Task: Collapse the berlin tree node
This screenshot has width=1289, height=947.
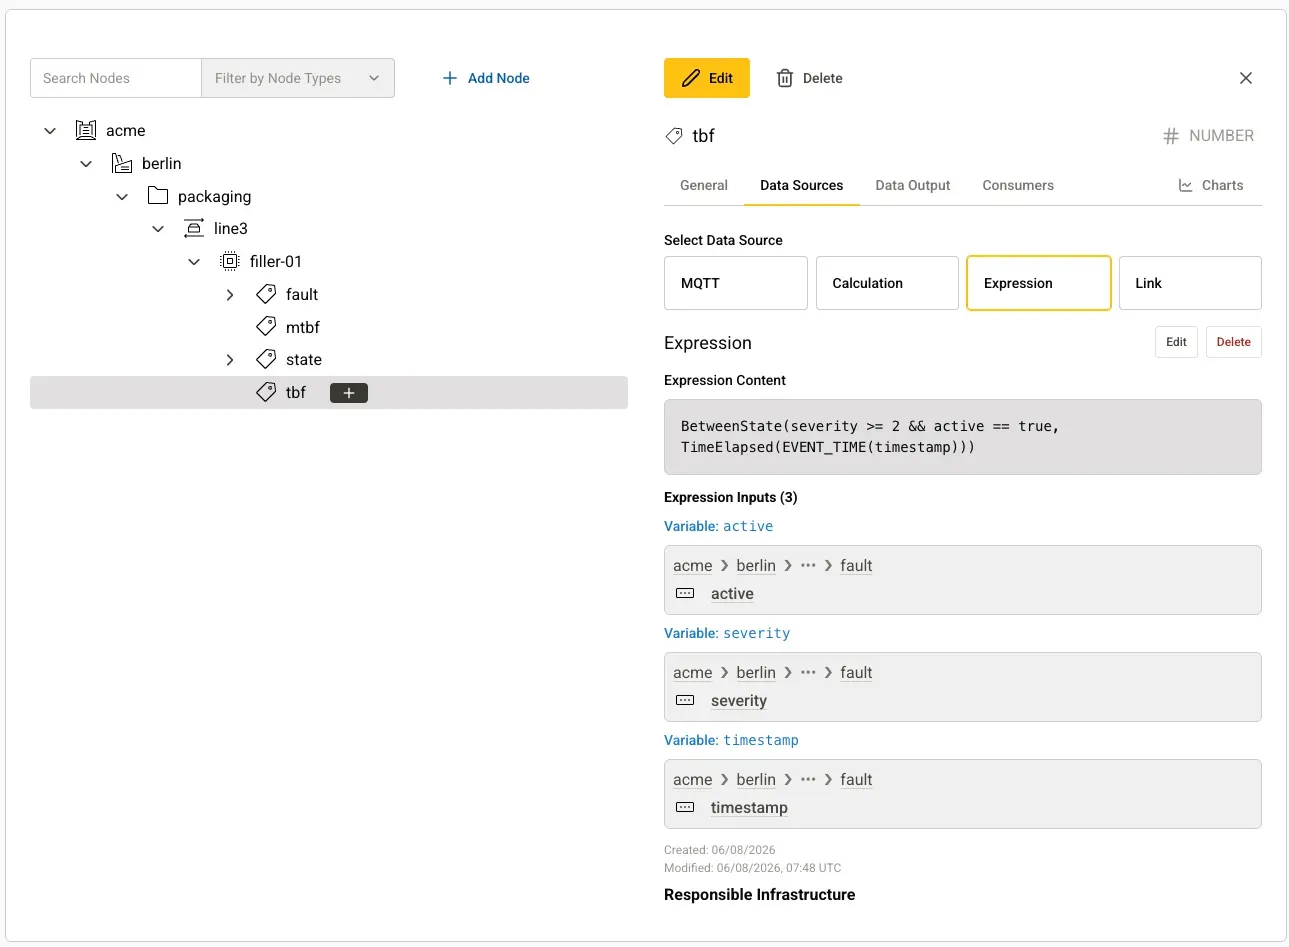Action: coord(86,163)
